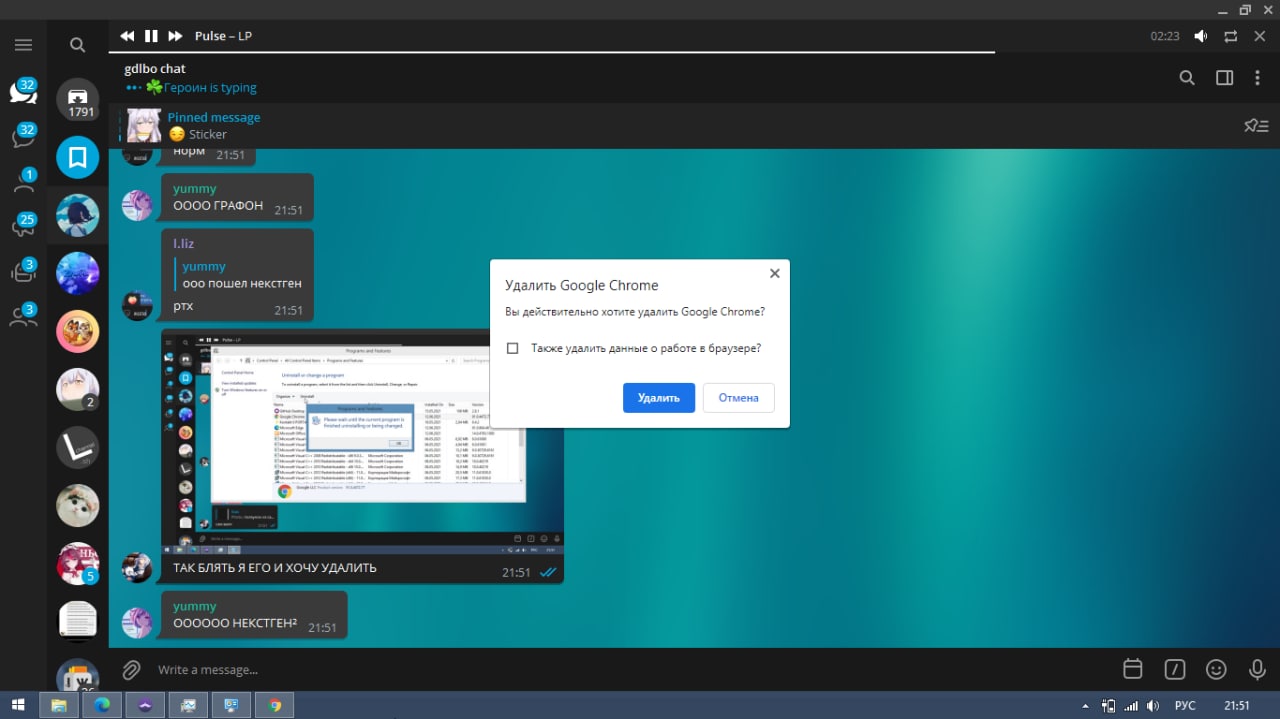Viewport: 1280px width, 719px height.
Task: Open the orange cartoon avatar chat
Action: (x=78, y=331)
